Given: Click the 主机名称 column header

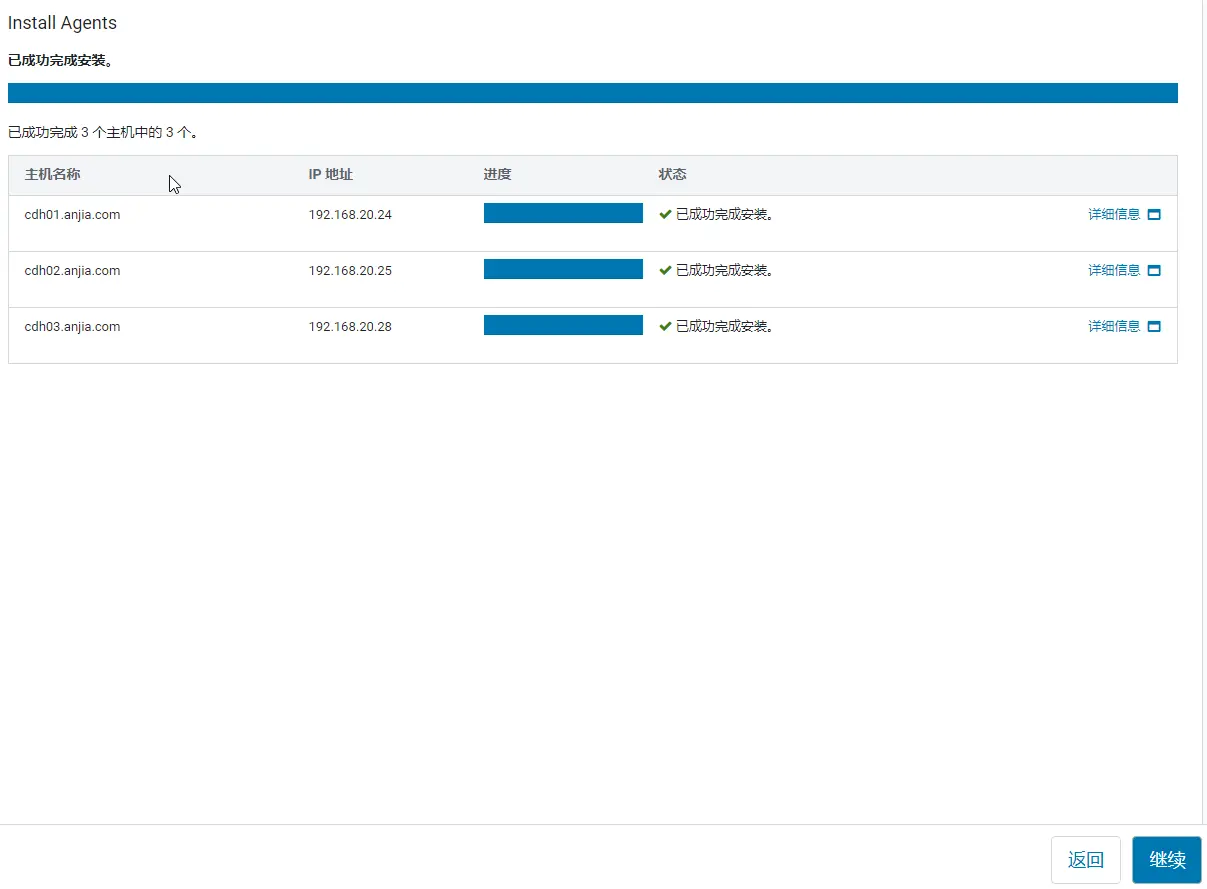Looking at the screenshot, I should pos(52,174).
